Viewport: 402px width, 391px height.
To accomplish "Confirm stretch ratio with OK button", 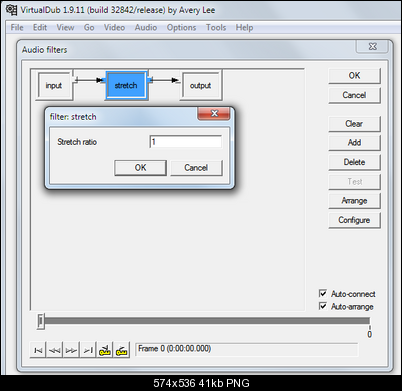I will [x=140, y=168].
